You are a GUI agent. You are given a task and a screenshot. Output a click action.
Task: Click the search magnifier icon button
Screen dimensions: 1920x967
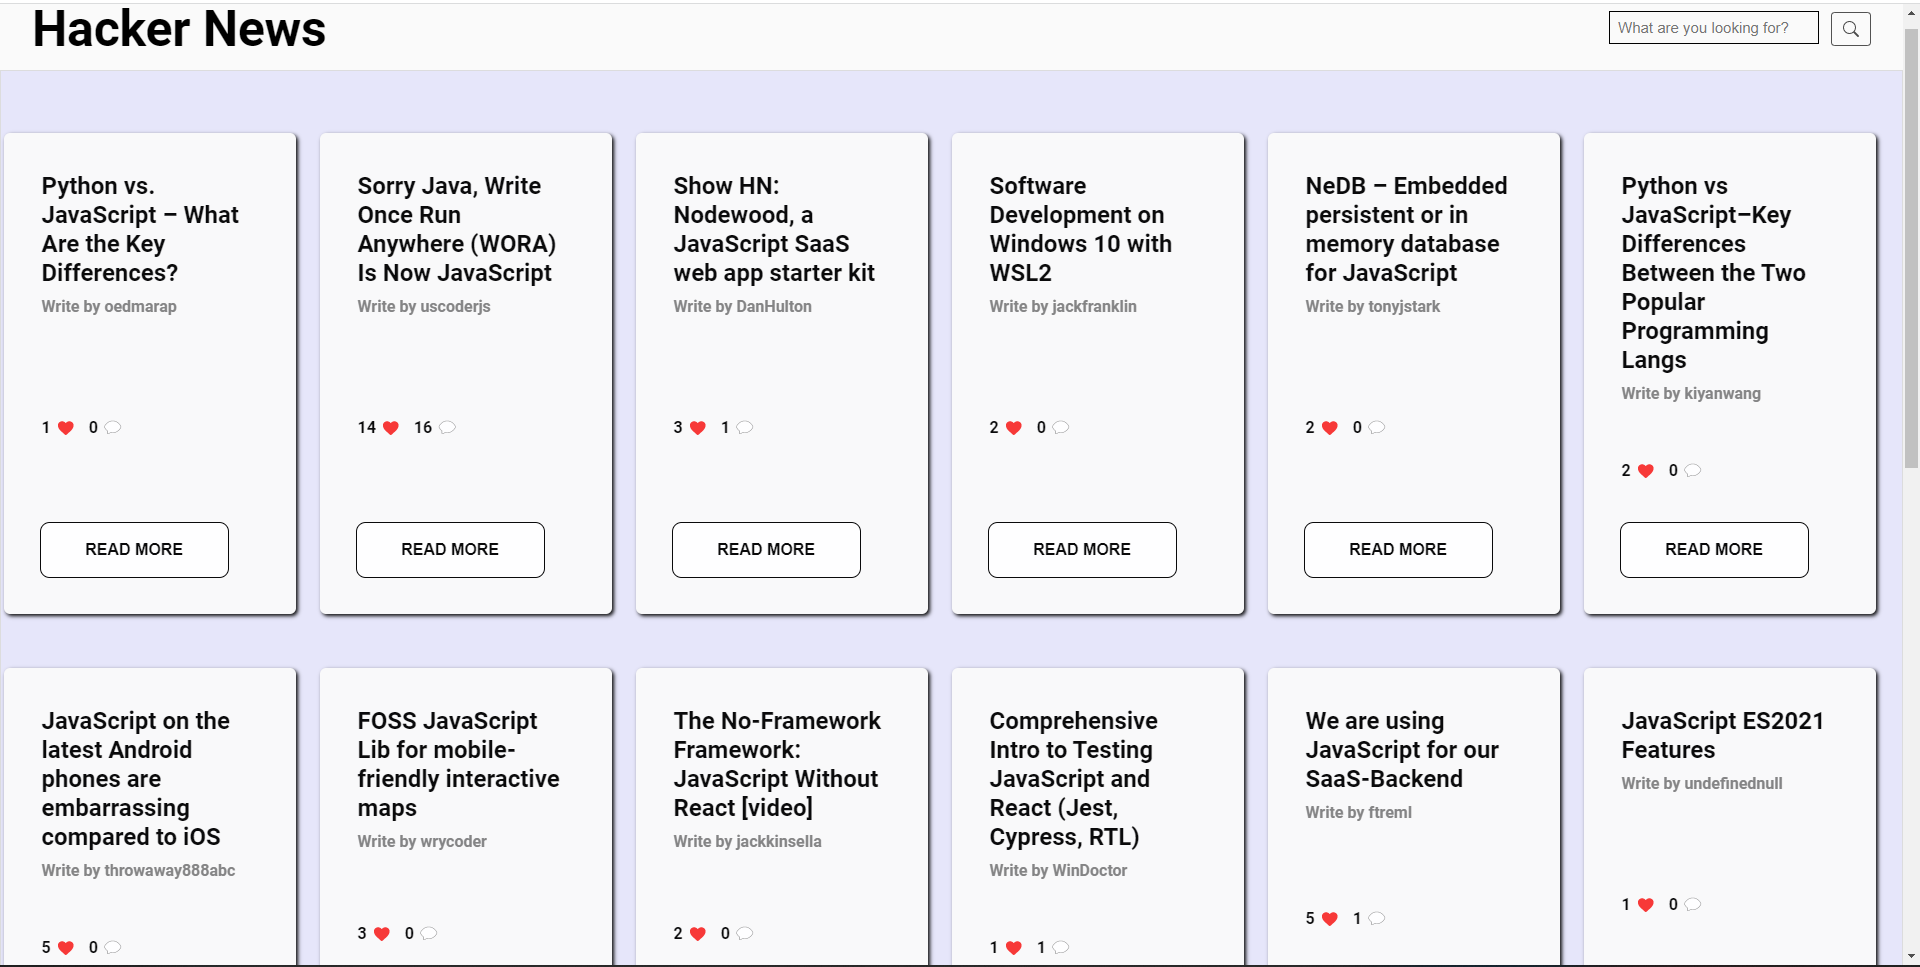(1850, 28)
